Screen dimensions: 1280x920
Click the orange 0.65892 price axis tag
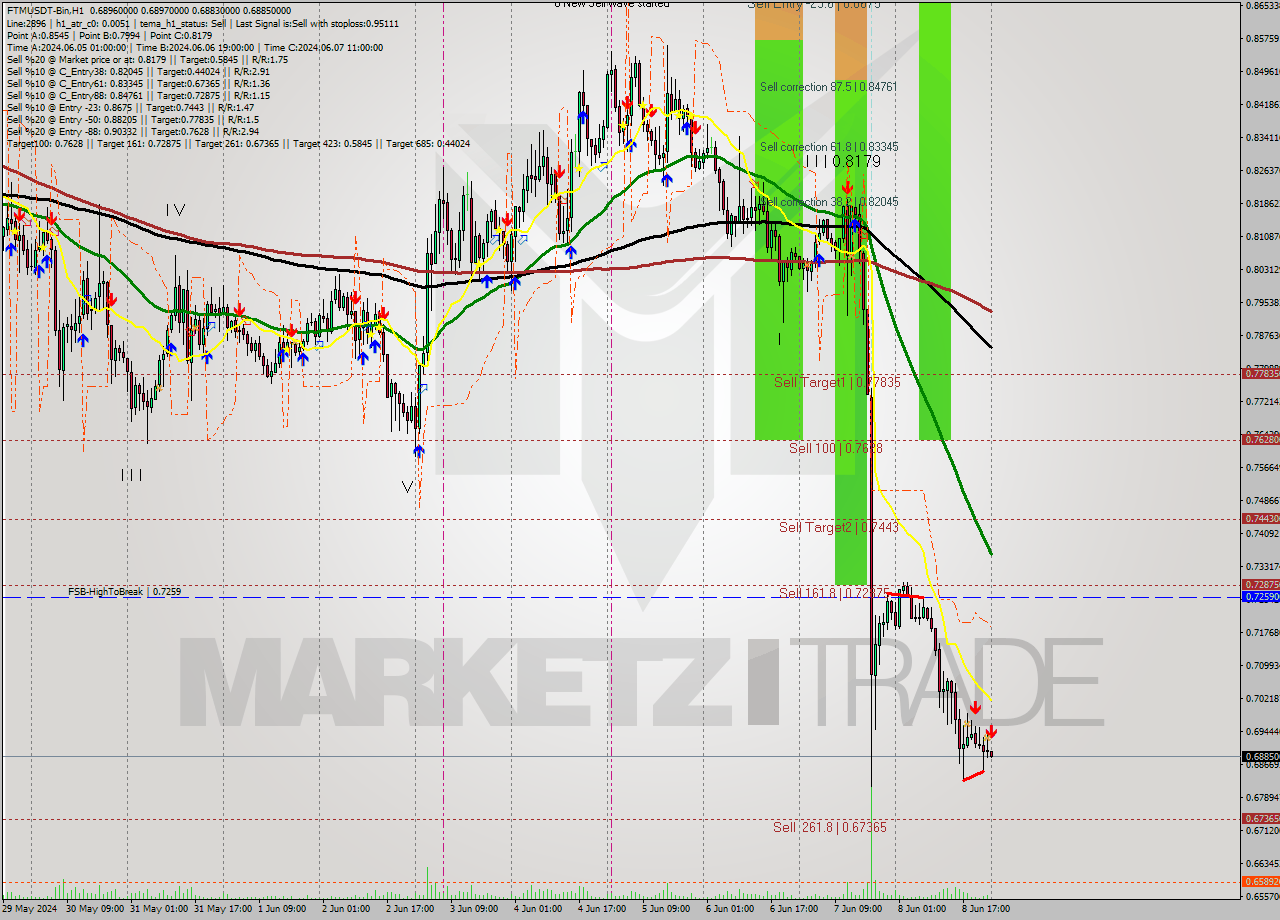tap(1260, 881)
